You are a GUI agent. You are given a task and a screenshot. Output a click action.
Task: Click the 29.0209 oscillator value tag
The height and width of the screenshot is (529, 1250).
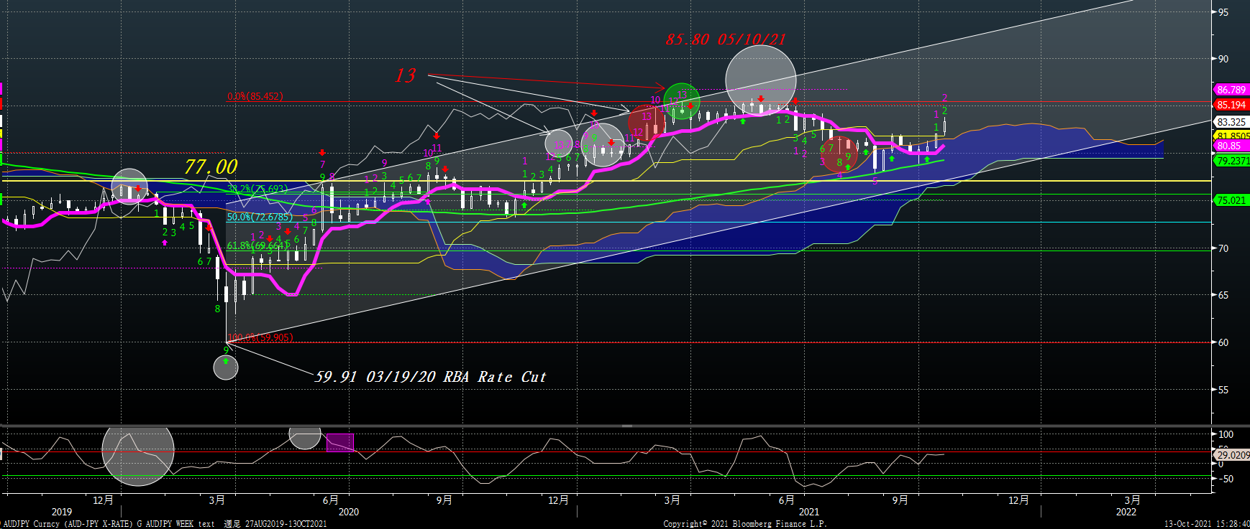(x=1229, y=455)
